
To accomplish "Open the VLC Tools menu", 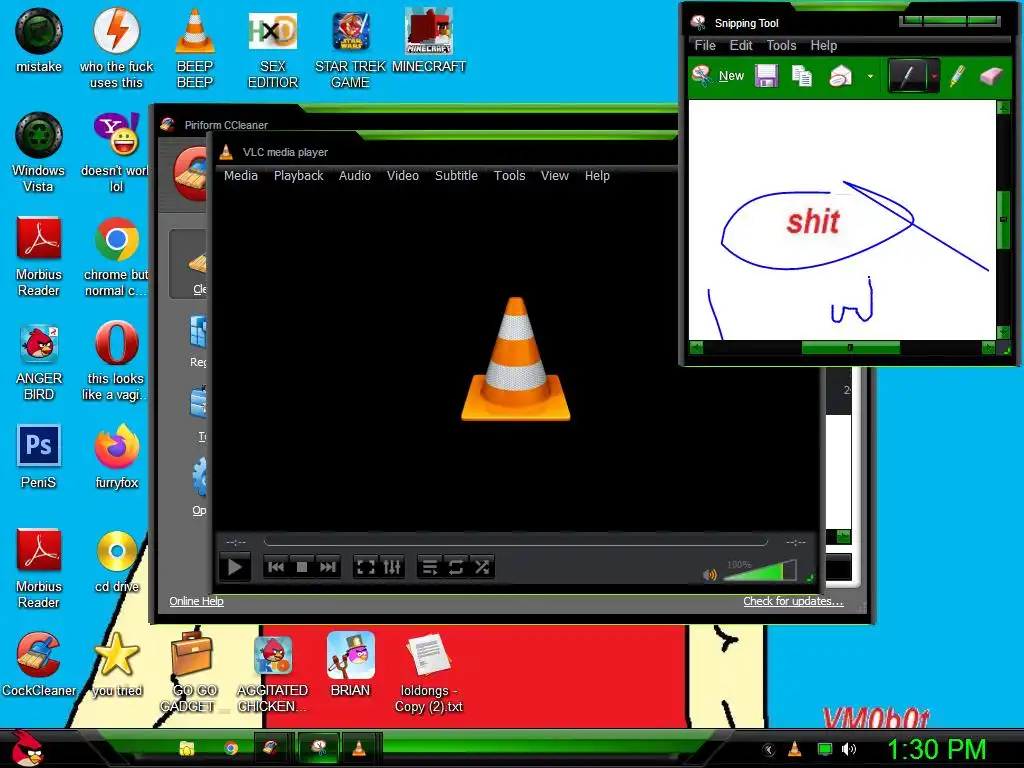I will coord(509,176).
